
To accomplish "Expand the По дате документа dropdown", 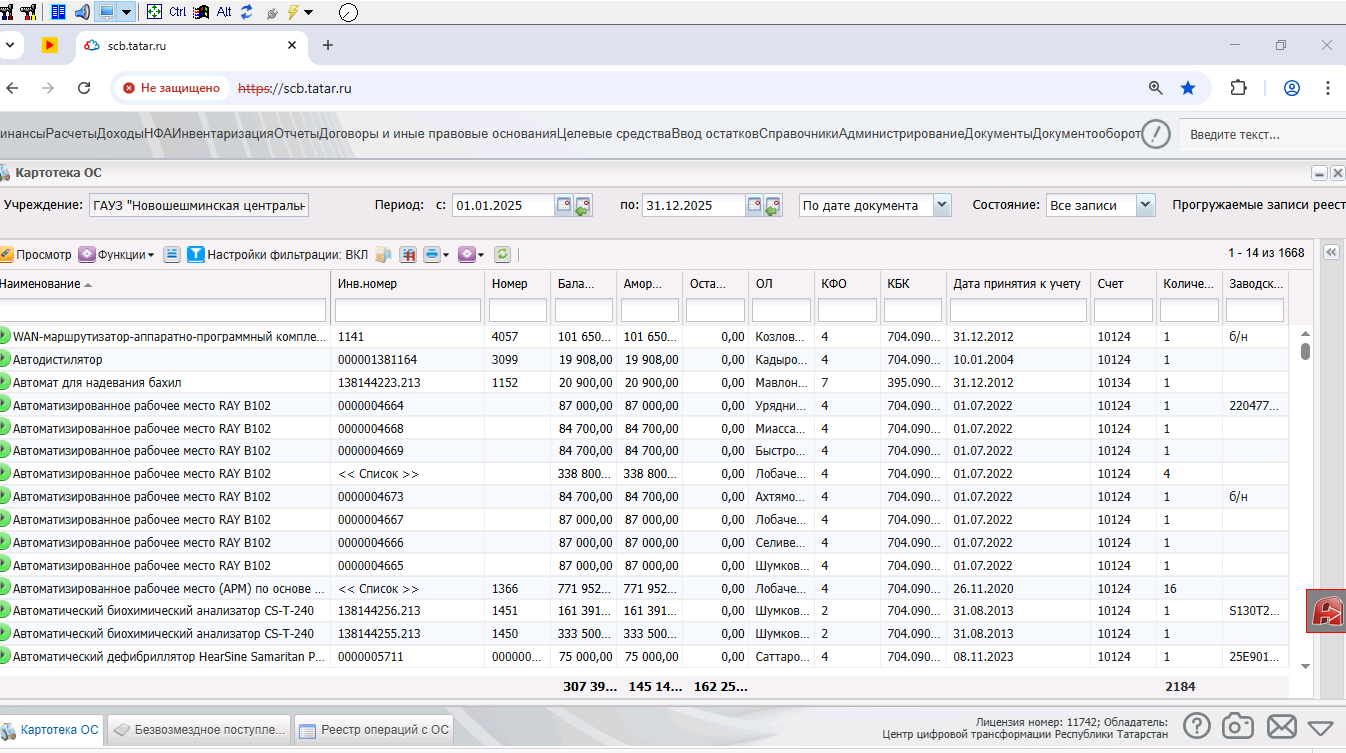I will (x=941, y=205).
